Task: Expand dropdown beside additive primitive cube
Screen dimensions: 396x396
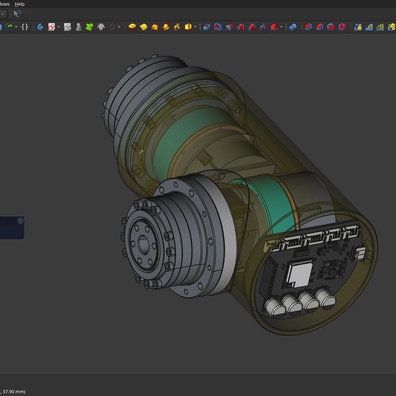Action: coord(195,27)
